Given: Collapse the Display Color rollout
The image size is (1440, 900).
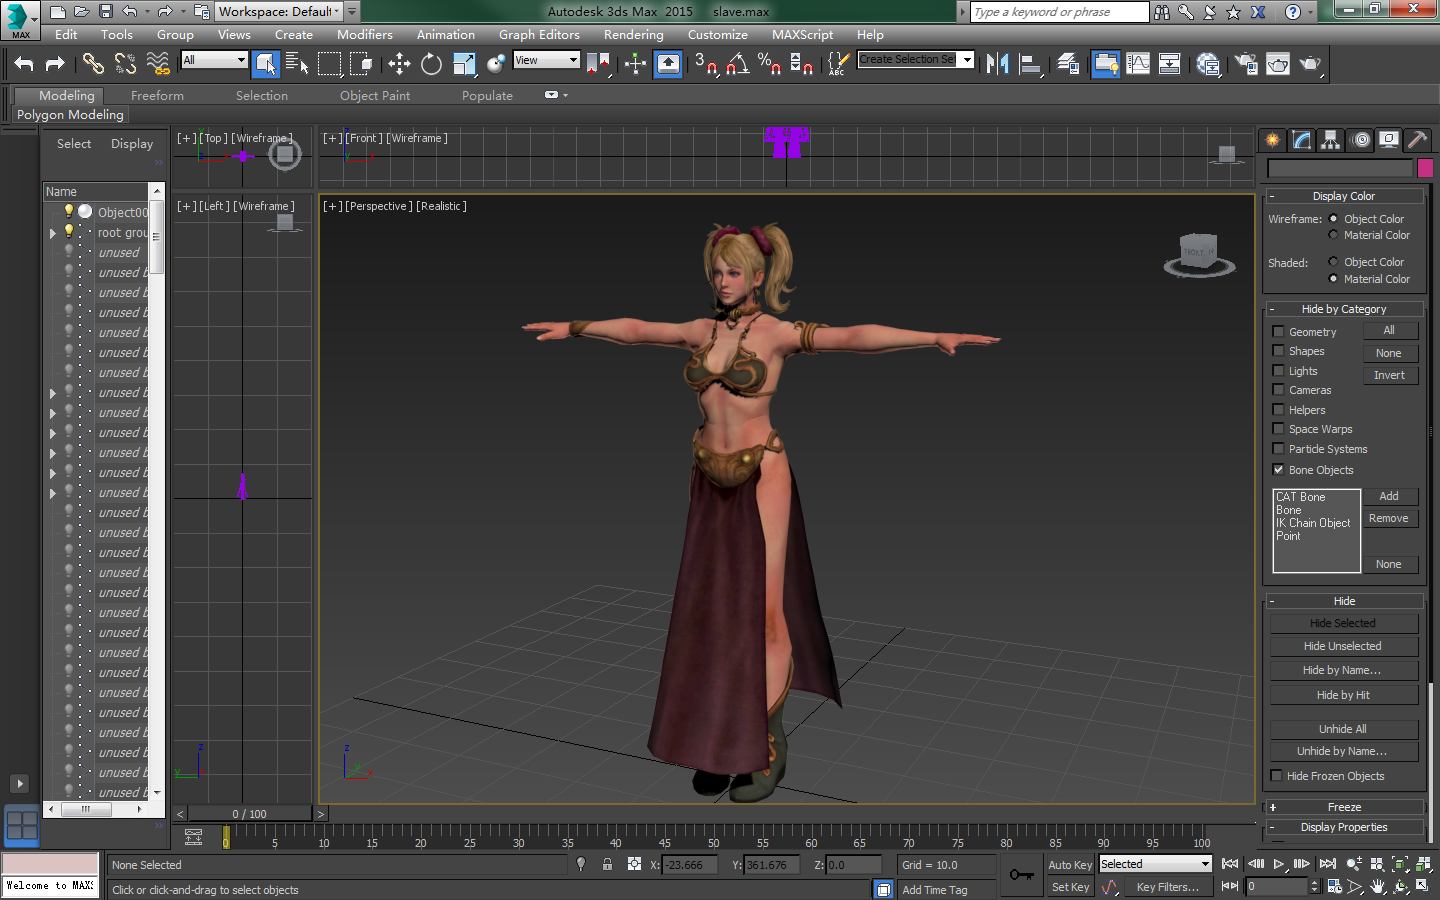Looking at the screenshot, I should tap(1344, 196).
